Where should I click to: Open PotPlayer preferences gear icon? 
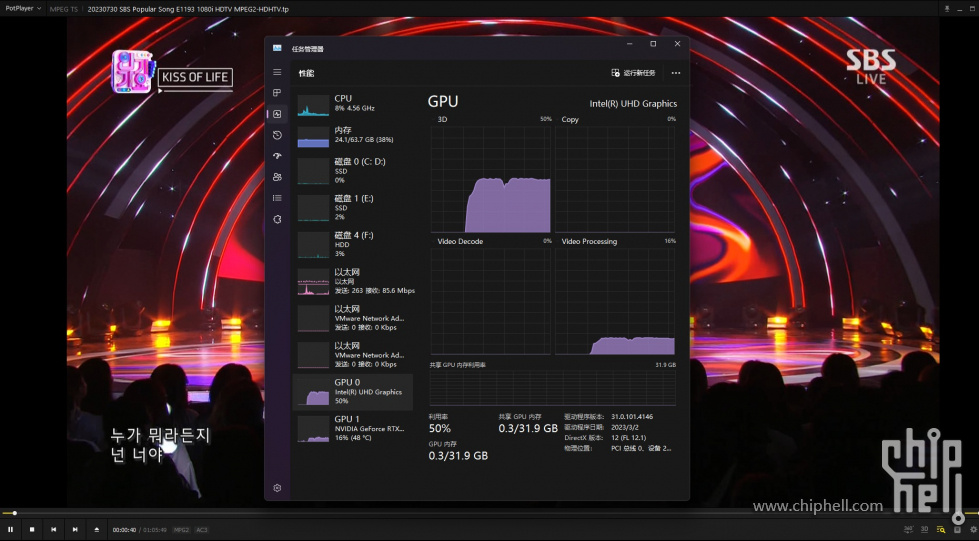tap(973, 530)
